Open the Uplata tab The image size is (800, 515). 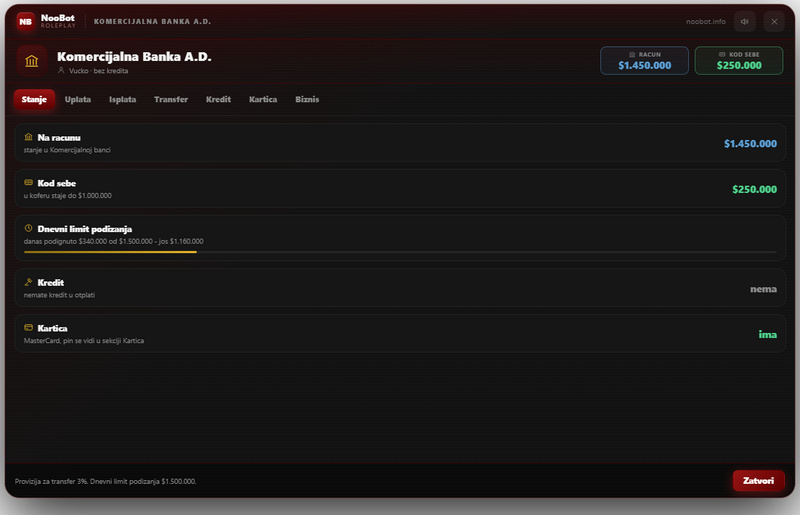tap(78, 99)
